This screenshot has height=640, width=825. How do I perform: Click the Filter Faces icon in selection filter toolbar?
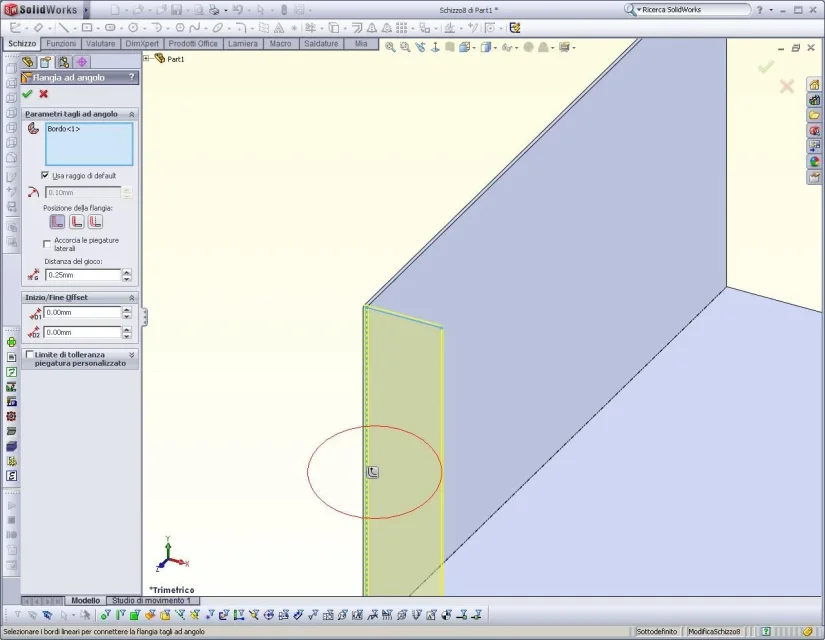135,614
